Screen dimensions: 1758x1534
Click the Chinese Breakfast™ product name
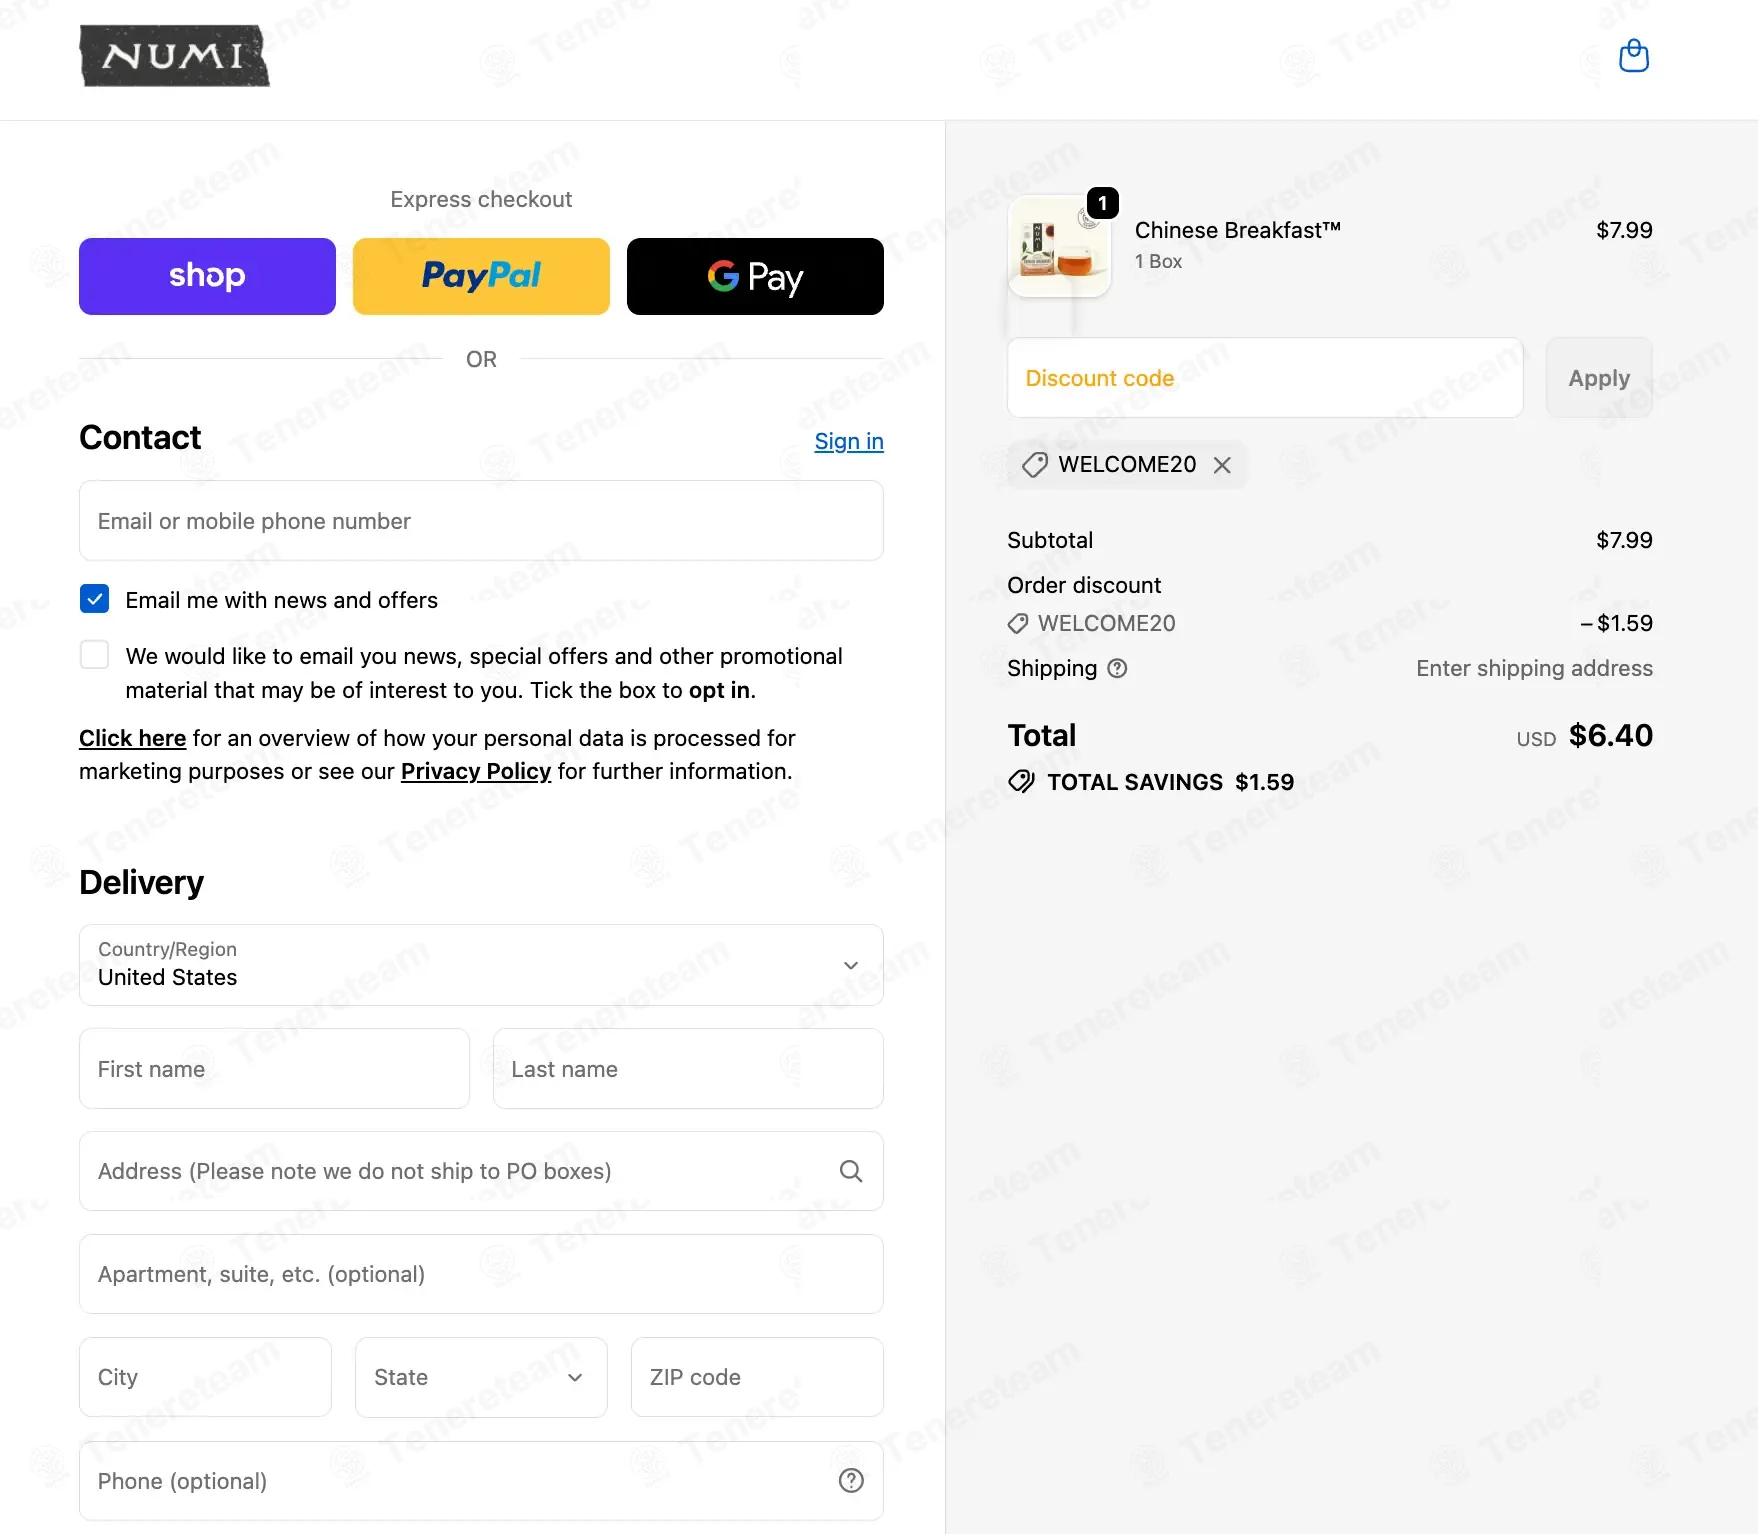tap(1237, 230)
